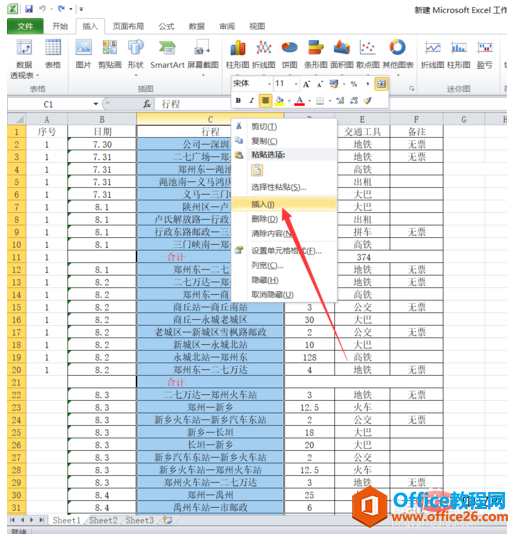Select row 15 header

[x=16, y=307]
